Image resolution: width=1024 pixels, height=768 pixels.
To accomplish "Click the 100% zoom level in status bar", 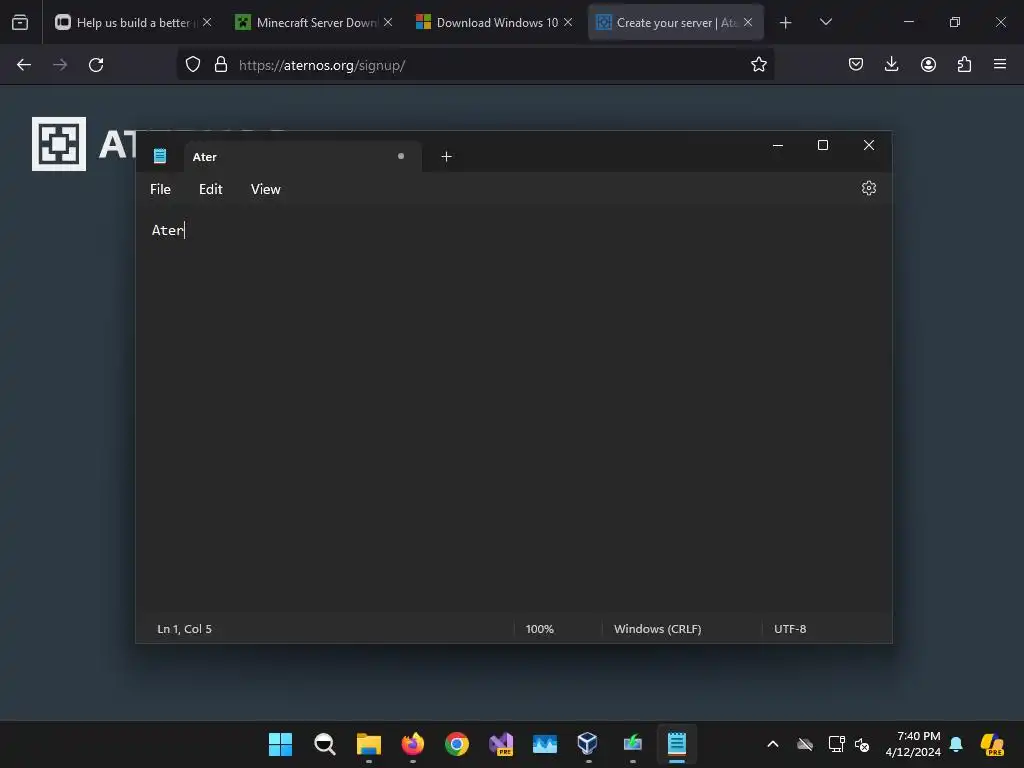I will (x=539, y=629).
